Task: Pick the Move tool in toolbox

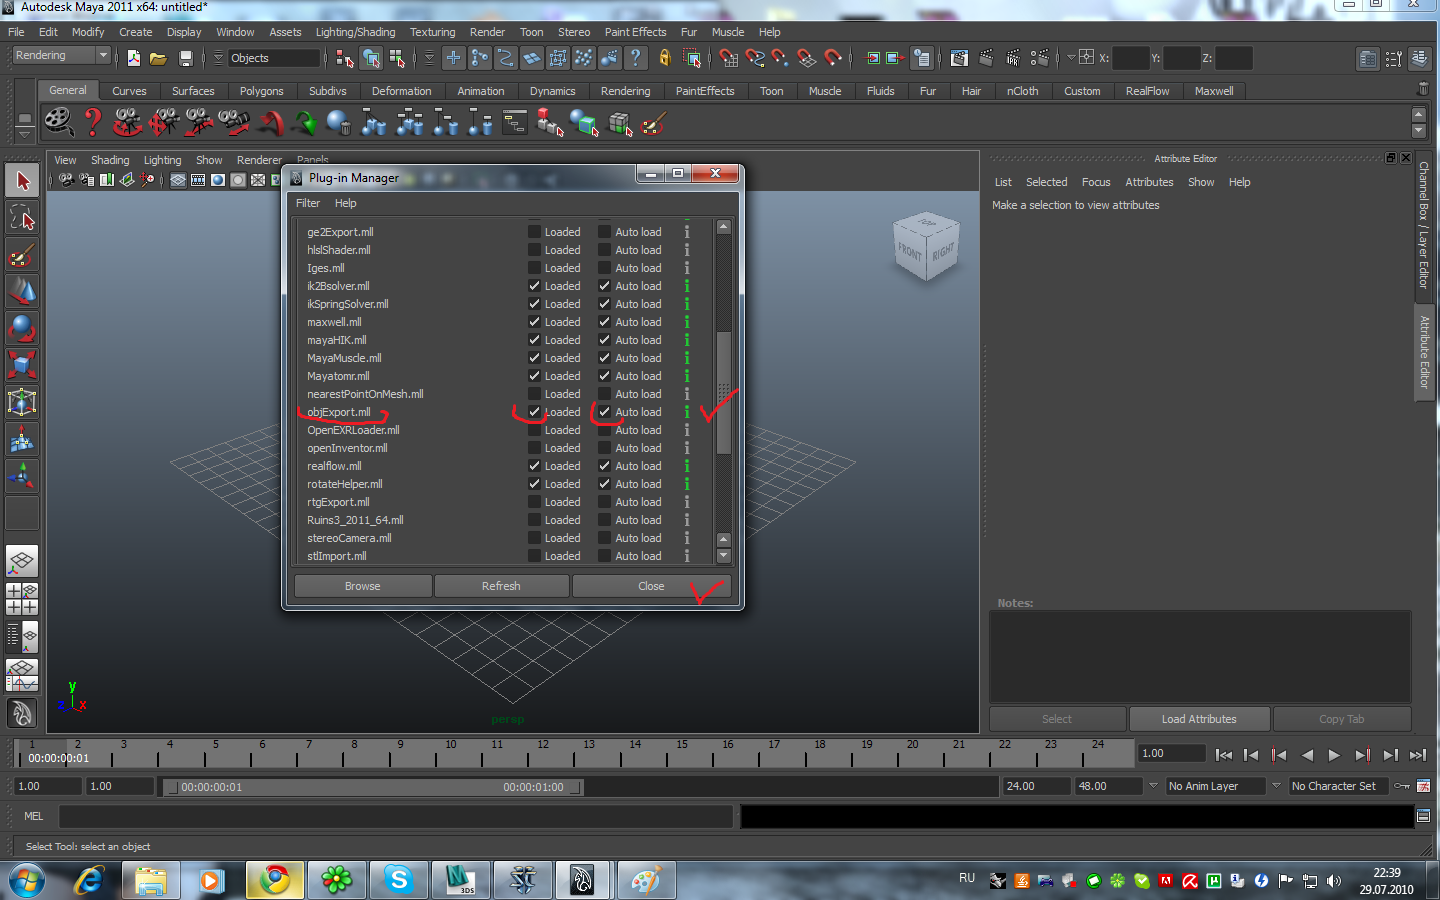Action: 22,291
